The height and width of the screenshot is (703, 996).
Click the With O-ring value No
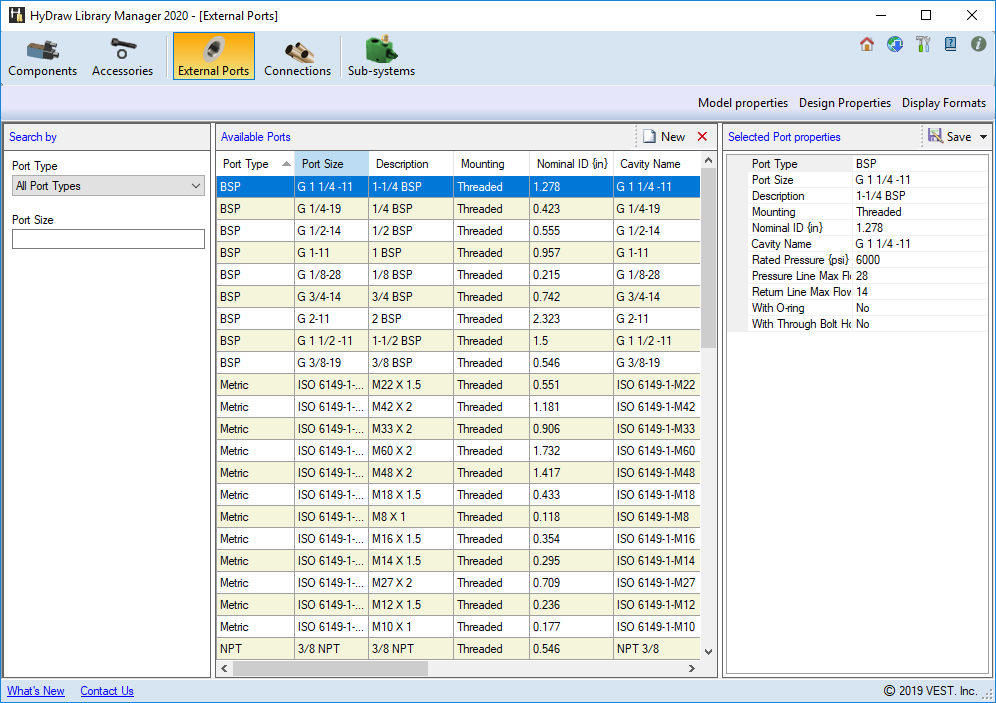pos(920,307)
